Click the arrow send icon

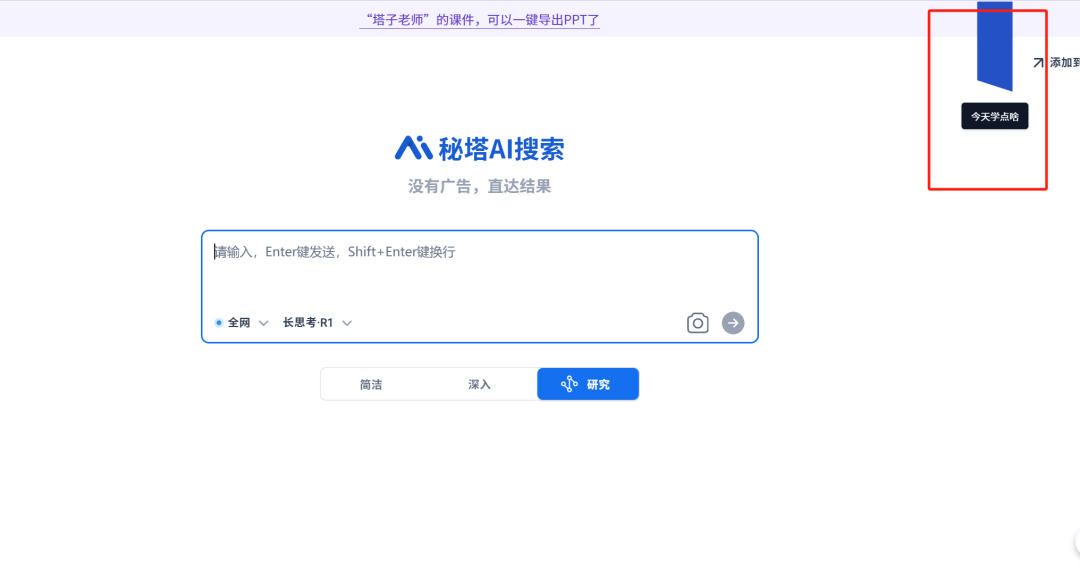pos(733,322)
